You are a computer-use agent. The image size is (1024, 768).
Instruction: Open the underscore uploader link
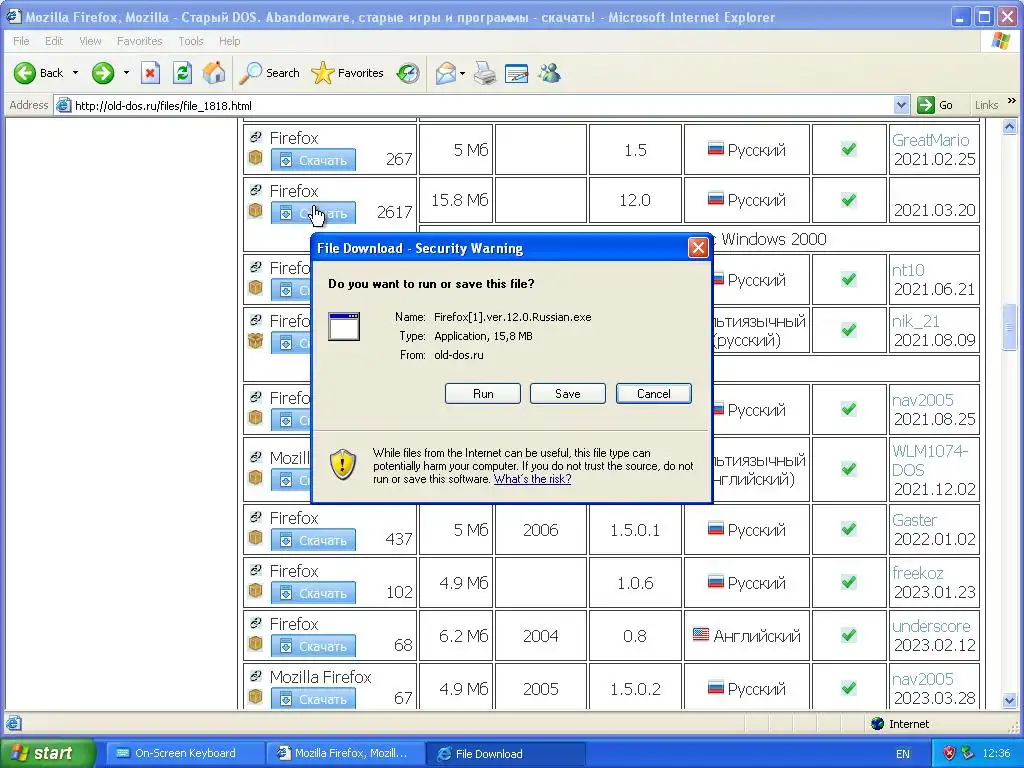point(931,626)
